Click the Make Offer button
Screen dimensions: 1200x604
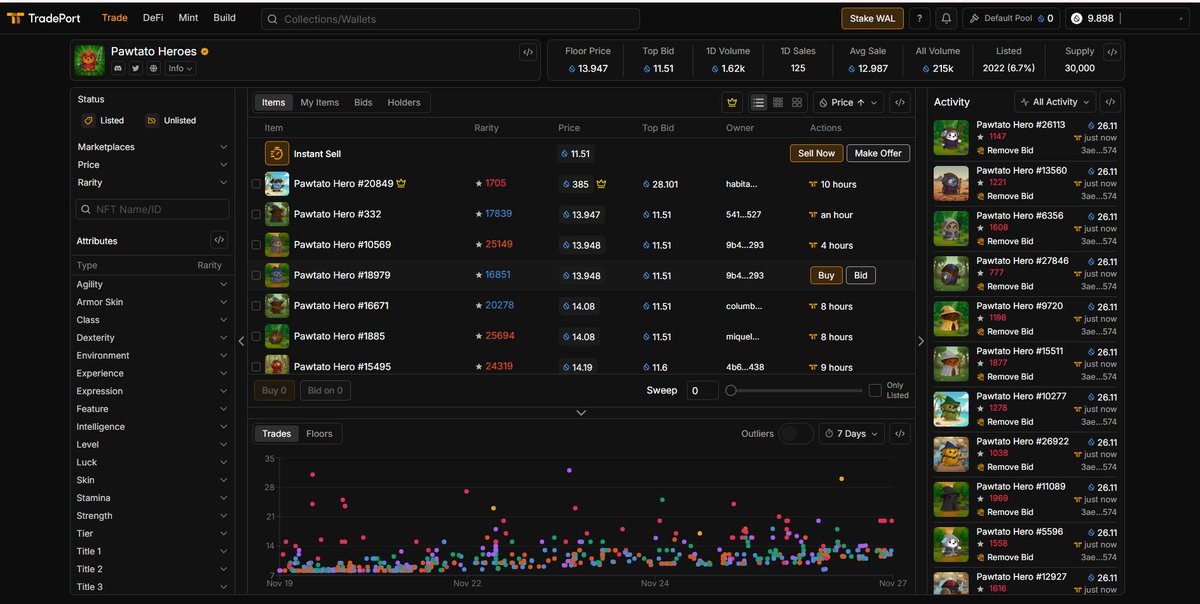coord(878,153)
